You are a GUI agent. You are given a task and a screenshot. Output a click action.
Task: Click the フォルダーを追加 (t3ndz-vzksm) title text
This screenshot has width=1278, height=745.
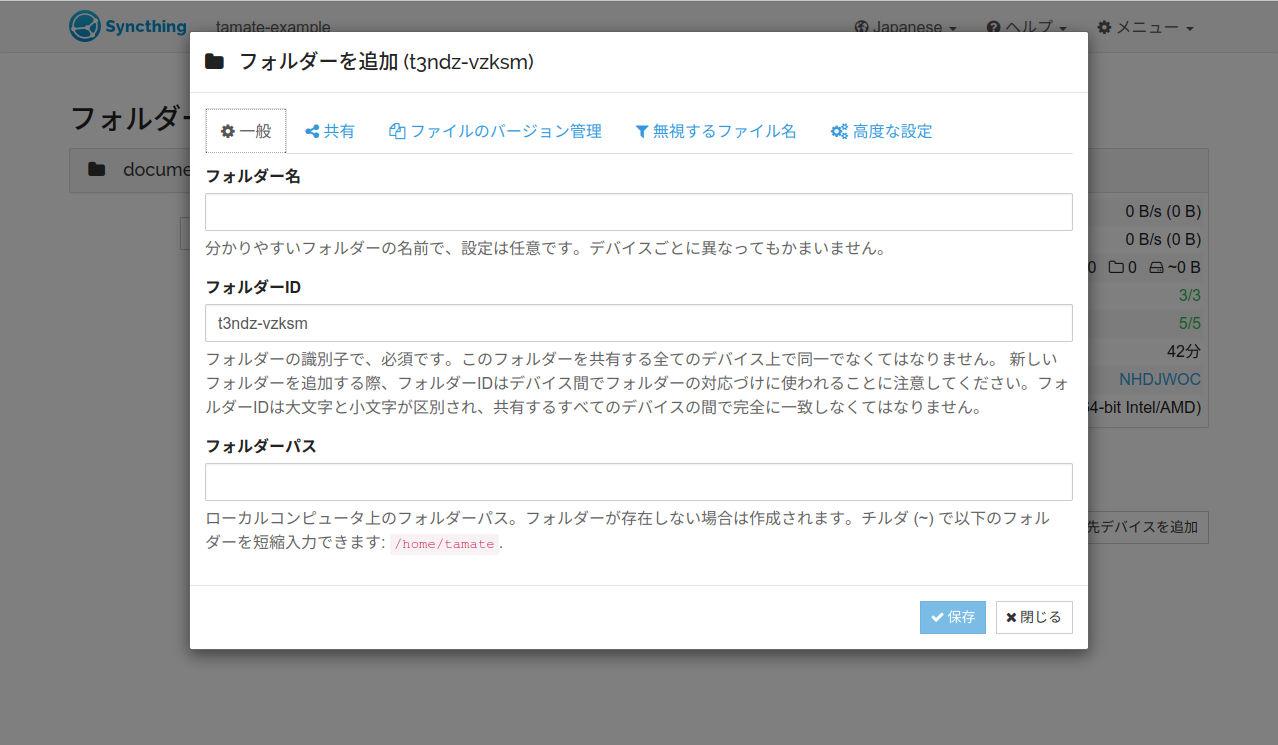point(386,62)
